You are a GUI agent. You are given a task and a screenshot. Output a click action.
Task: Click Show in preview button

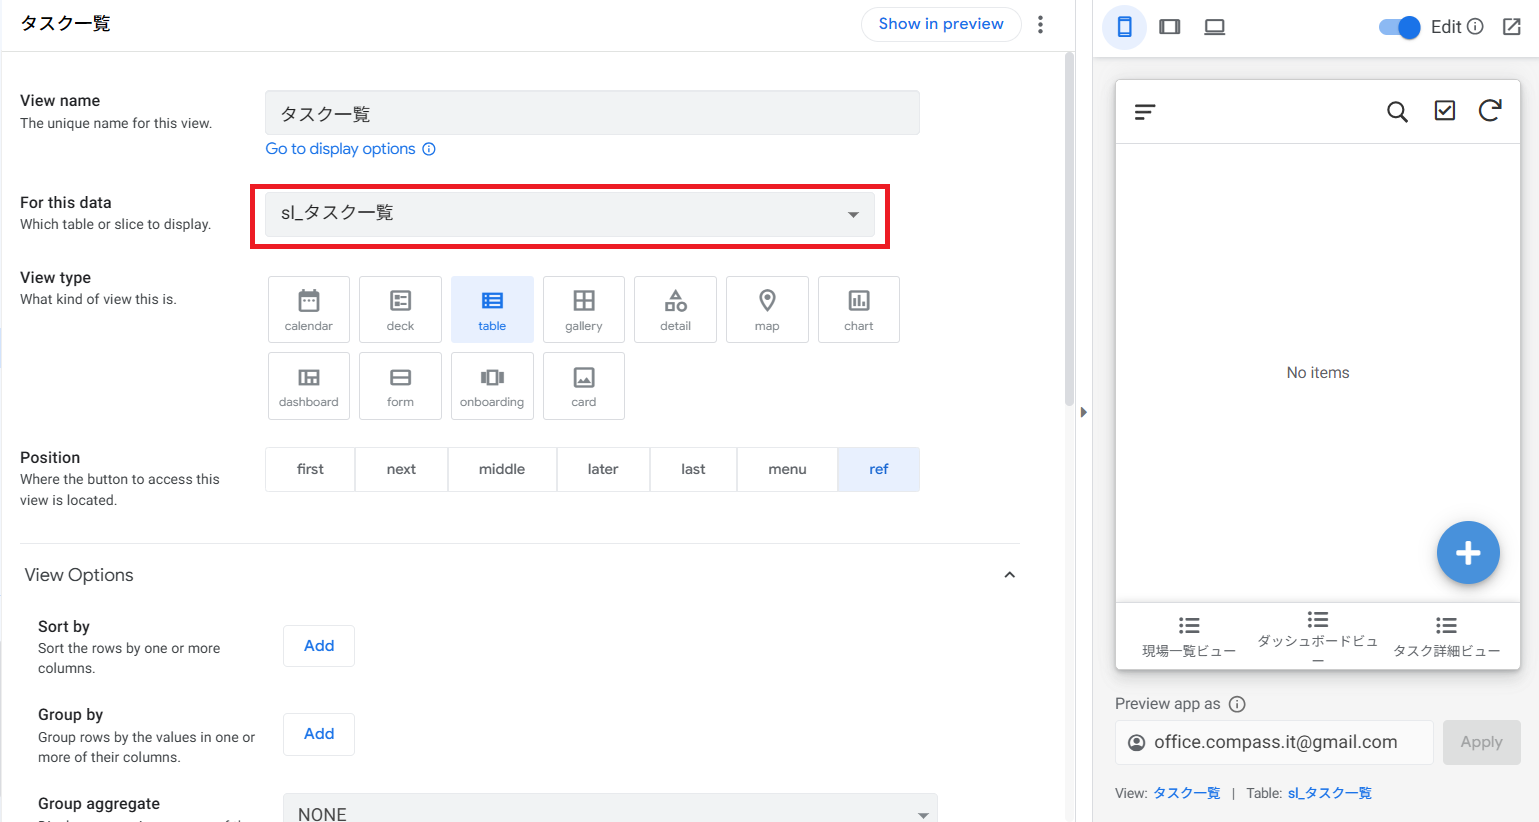(940, 24)
